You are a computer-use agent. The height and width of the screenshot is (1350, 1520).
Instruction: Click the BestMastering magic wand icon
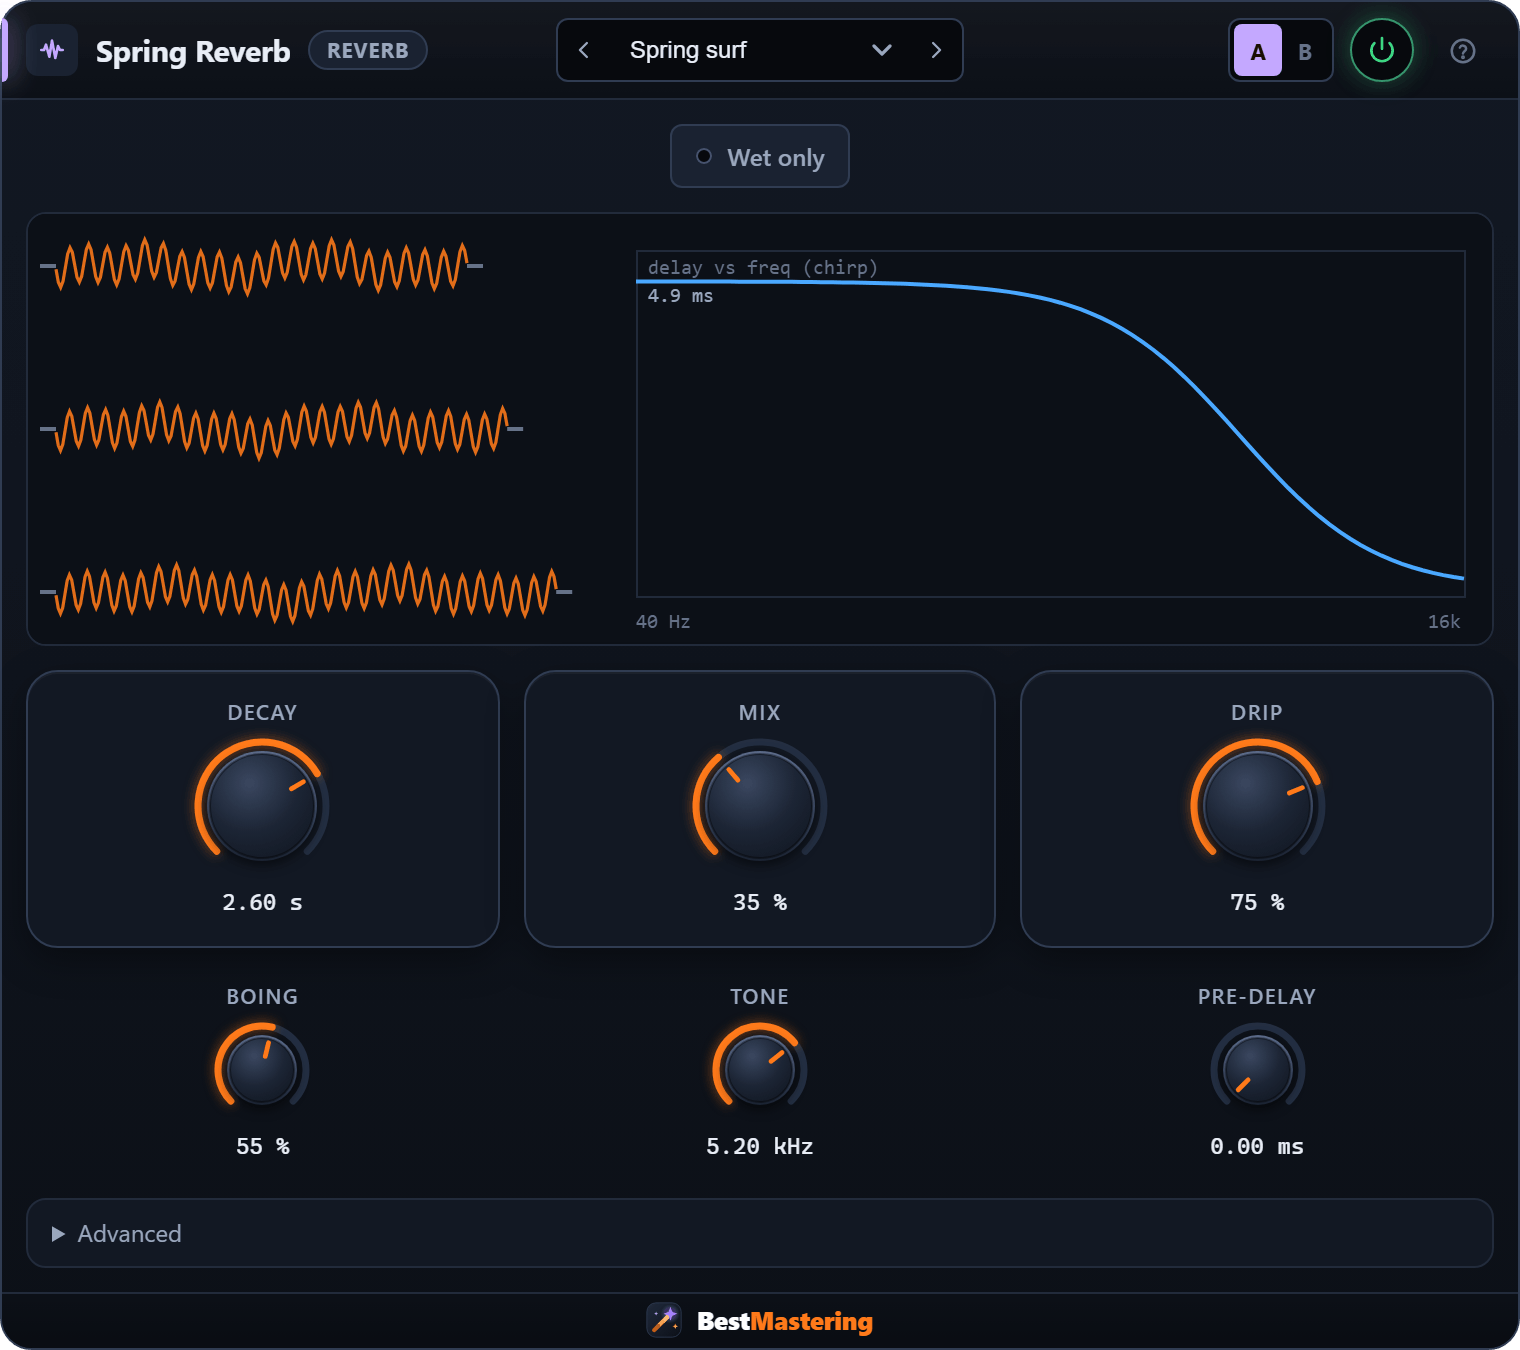click(664, 1320)
